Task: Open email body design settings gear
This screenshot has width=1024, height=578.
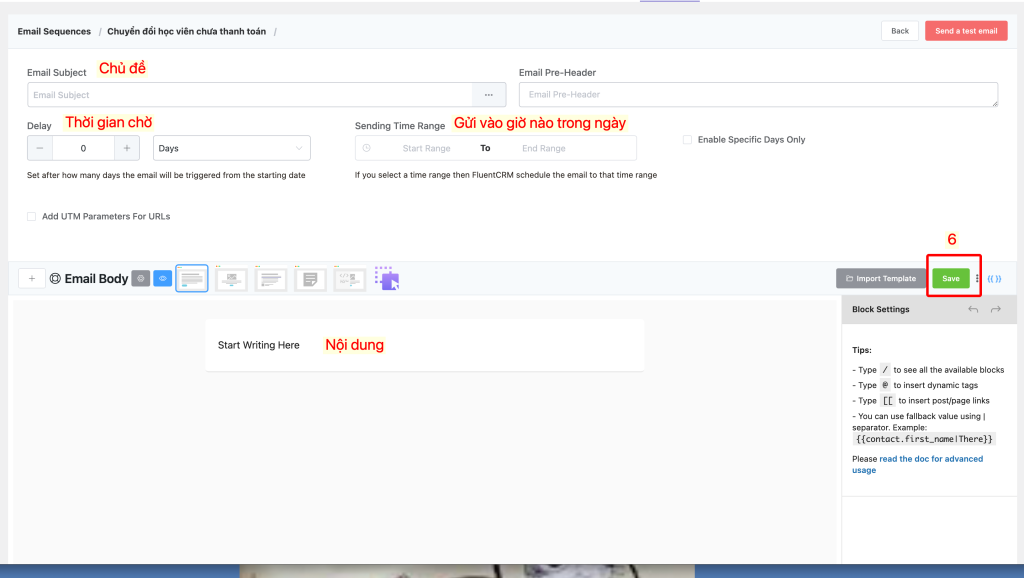Action: (141, 278)
